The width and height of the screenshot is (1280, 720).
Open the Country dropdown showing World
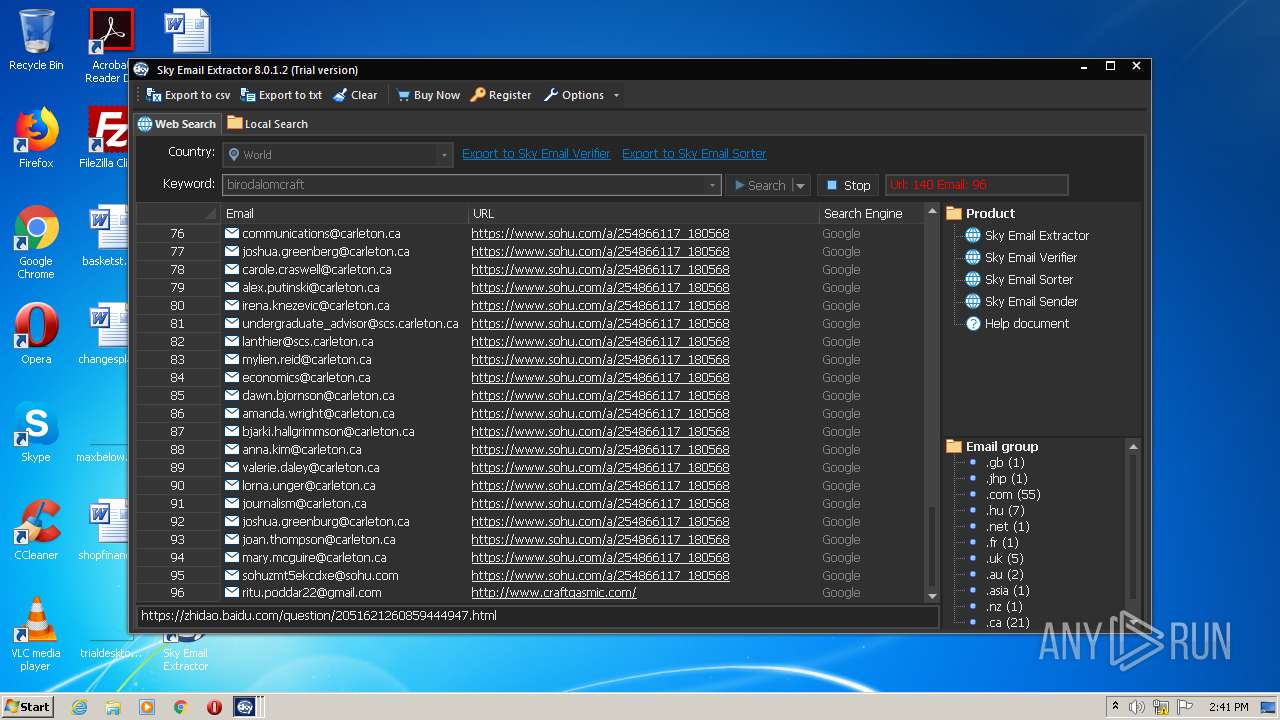pos(337,154)
